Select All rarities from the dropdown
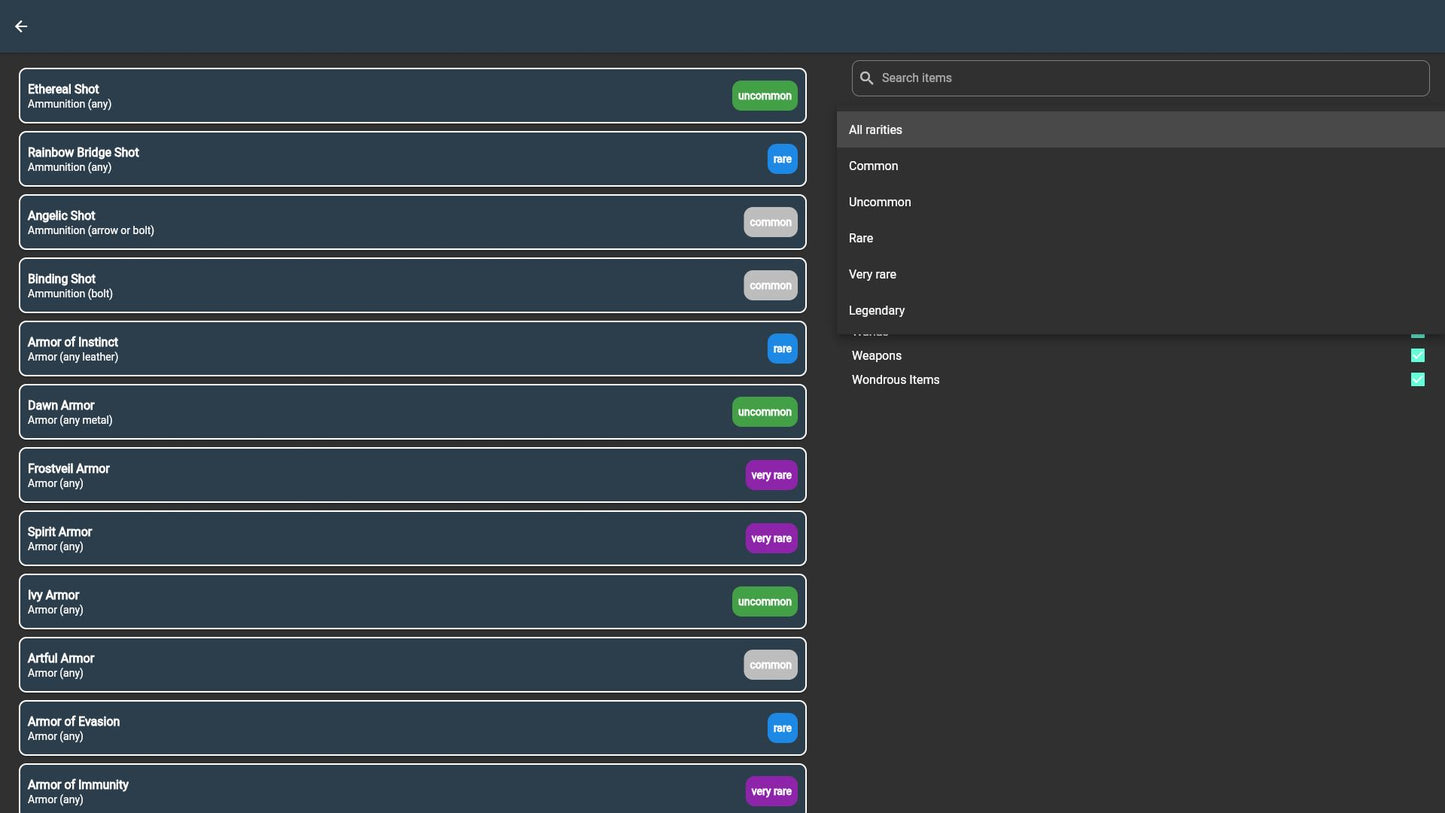The image size is (1445, 813). tap(1140, 130)
